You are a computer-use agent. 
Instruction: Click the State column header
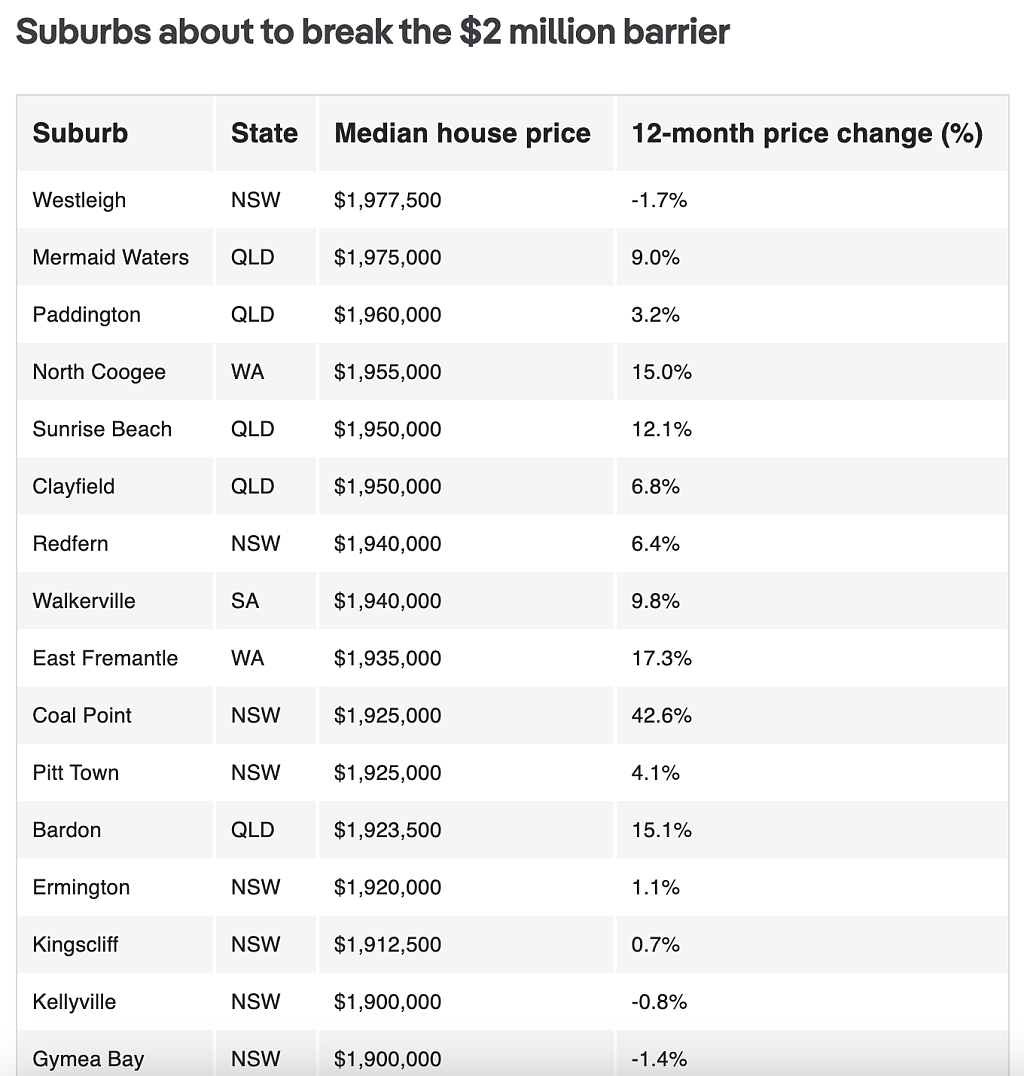[x=264, y=133]
